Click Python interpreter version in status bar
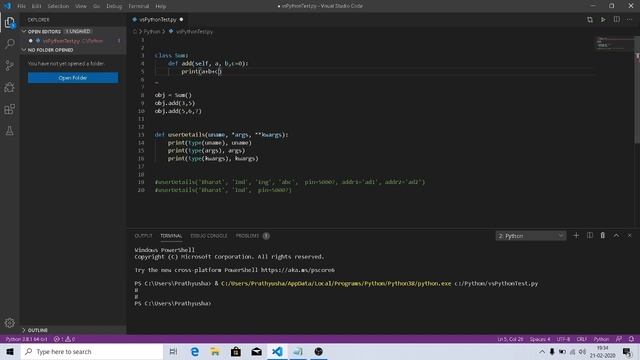This screenshot has width=640, height=360. pos(26,339)
